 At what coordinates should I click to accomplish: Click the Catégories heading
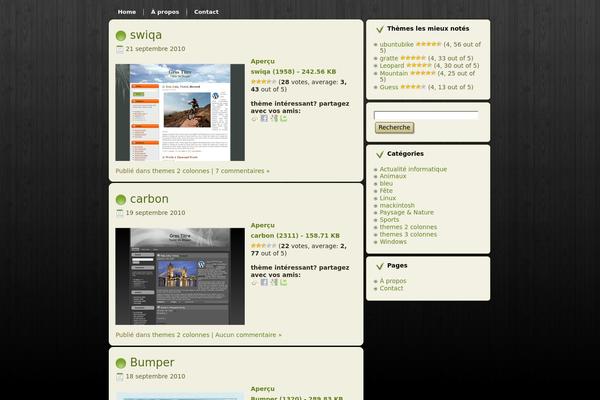coord(405,154)
